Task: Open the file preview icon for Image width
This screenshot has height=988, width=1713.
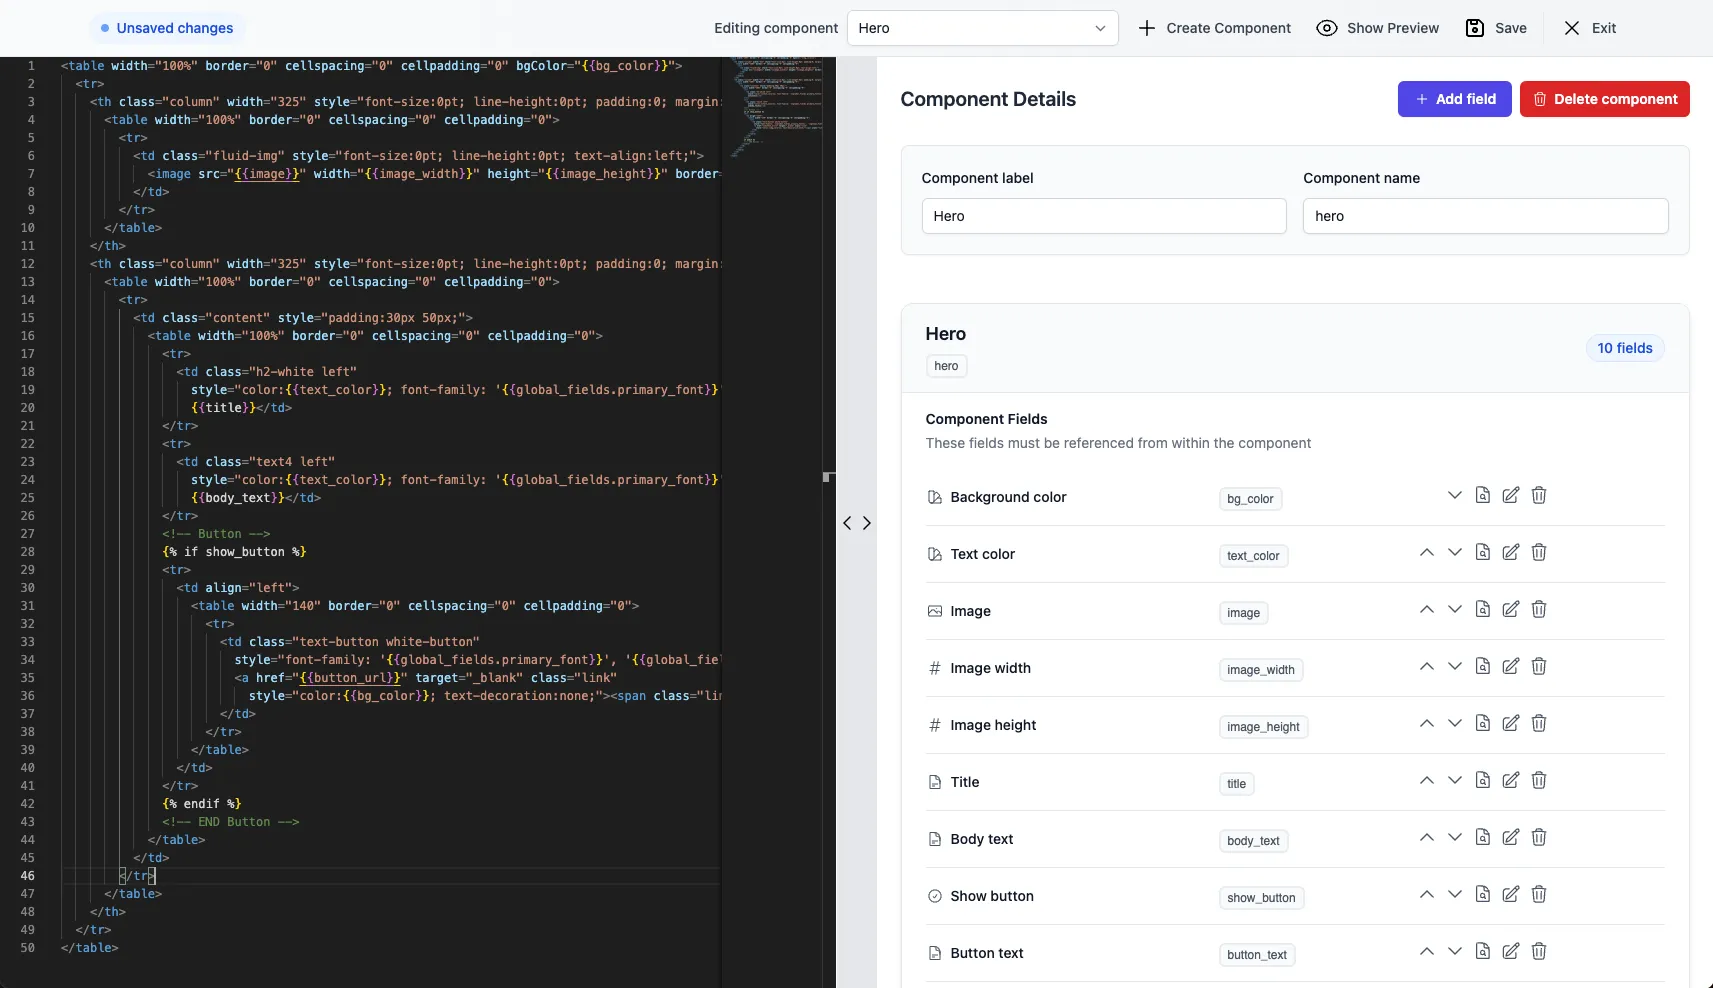Action: [x=1482, y=666]
